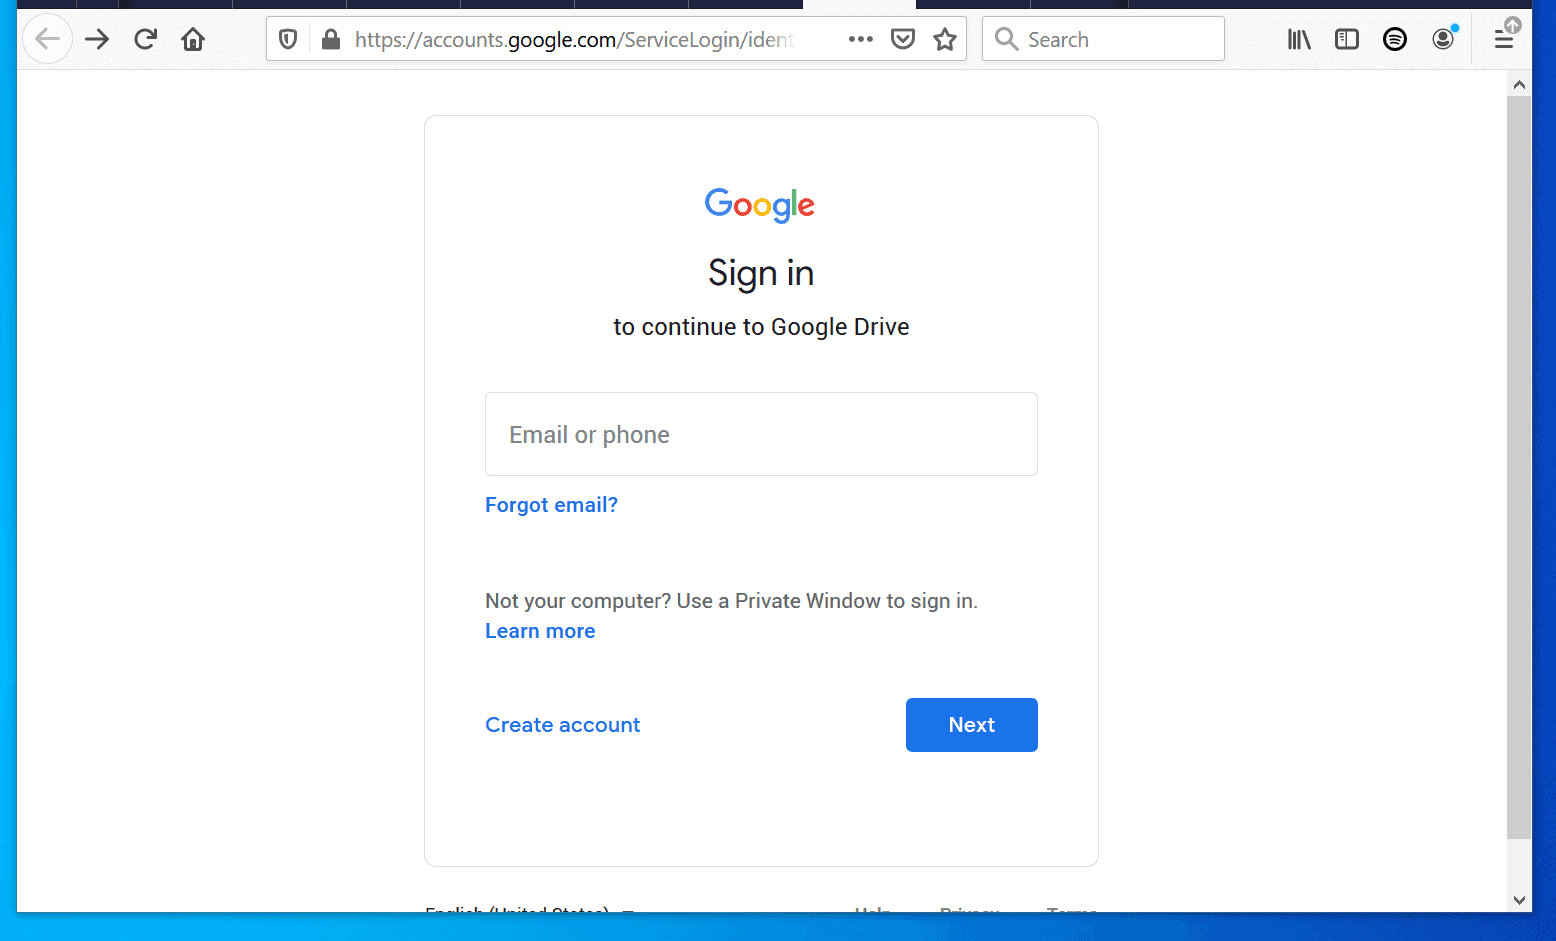Click the back navigation arrow
Image resolution: width=1556 pixels, height=941 pixels.
(47, 38)
